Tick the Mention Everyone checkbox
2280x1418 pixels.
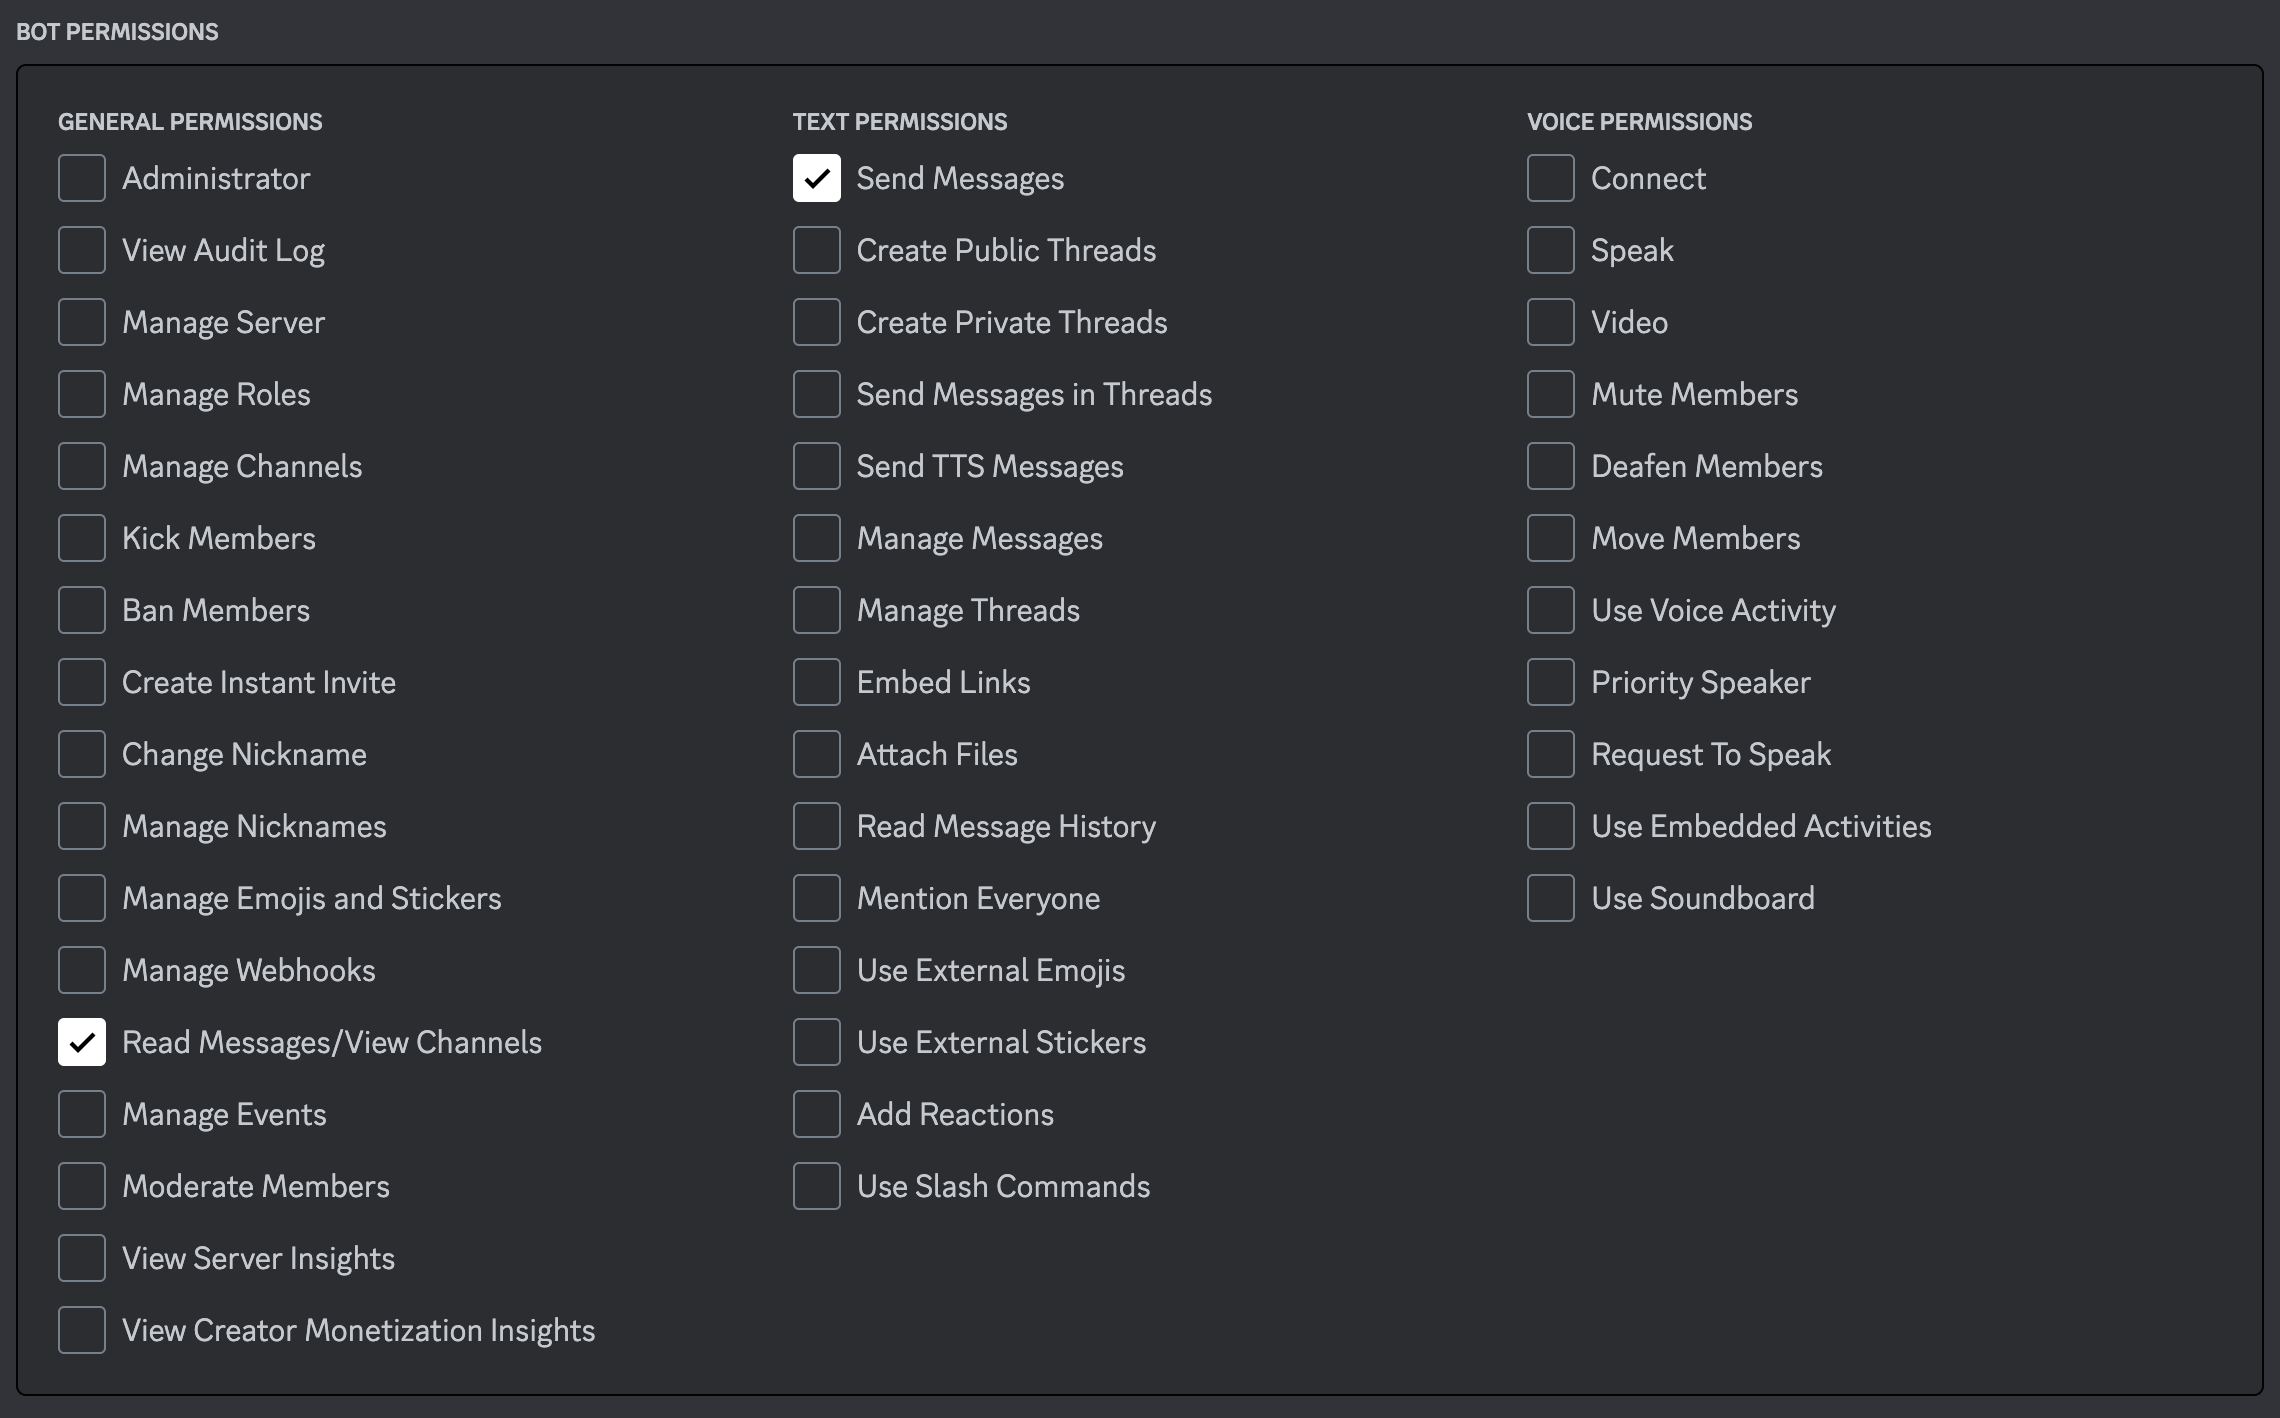(x=816, y=898)
